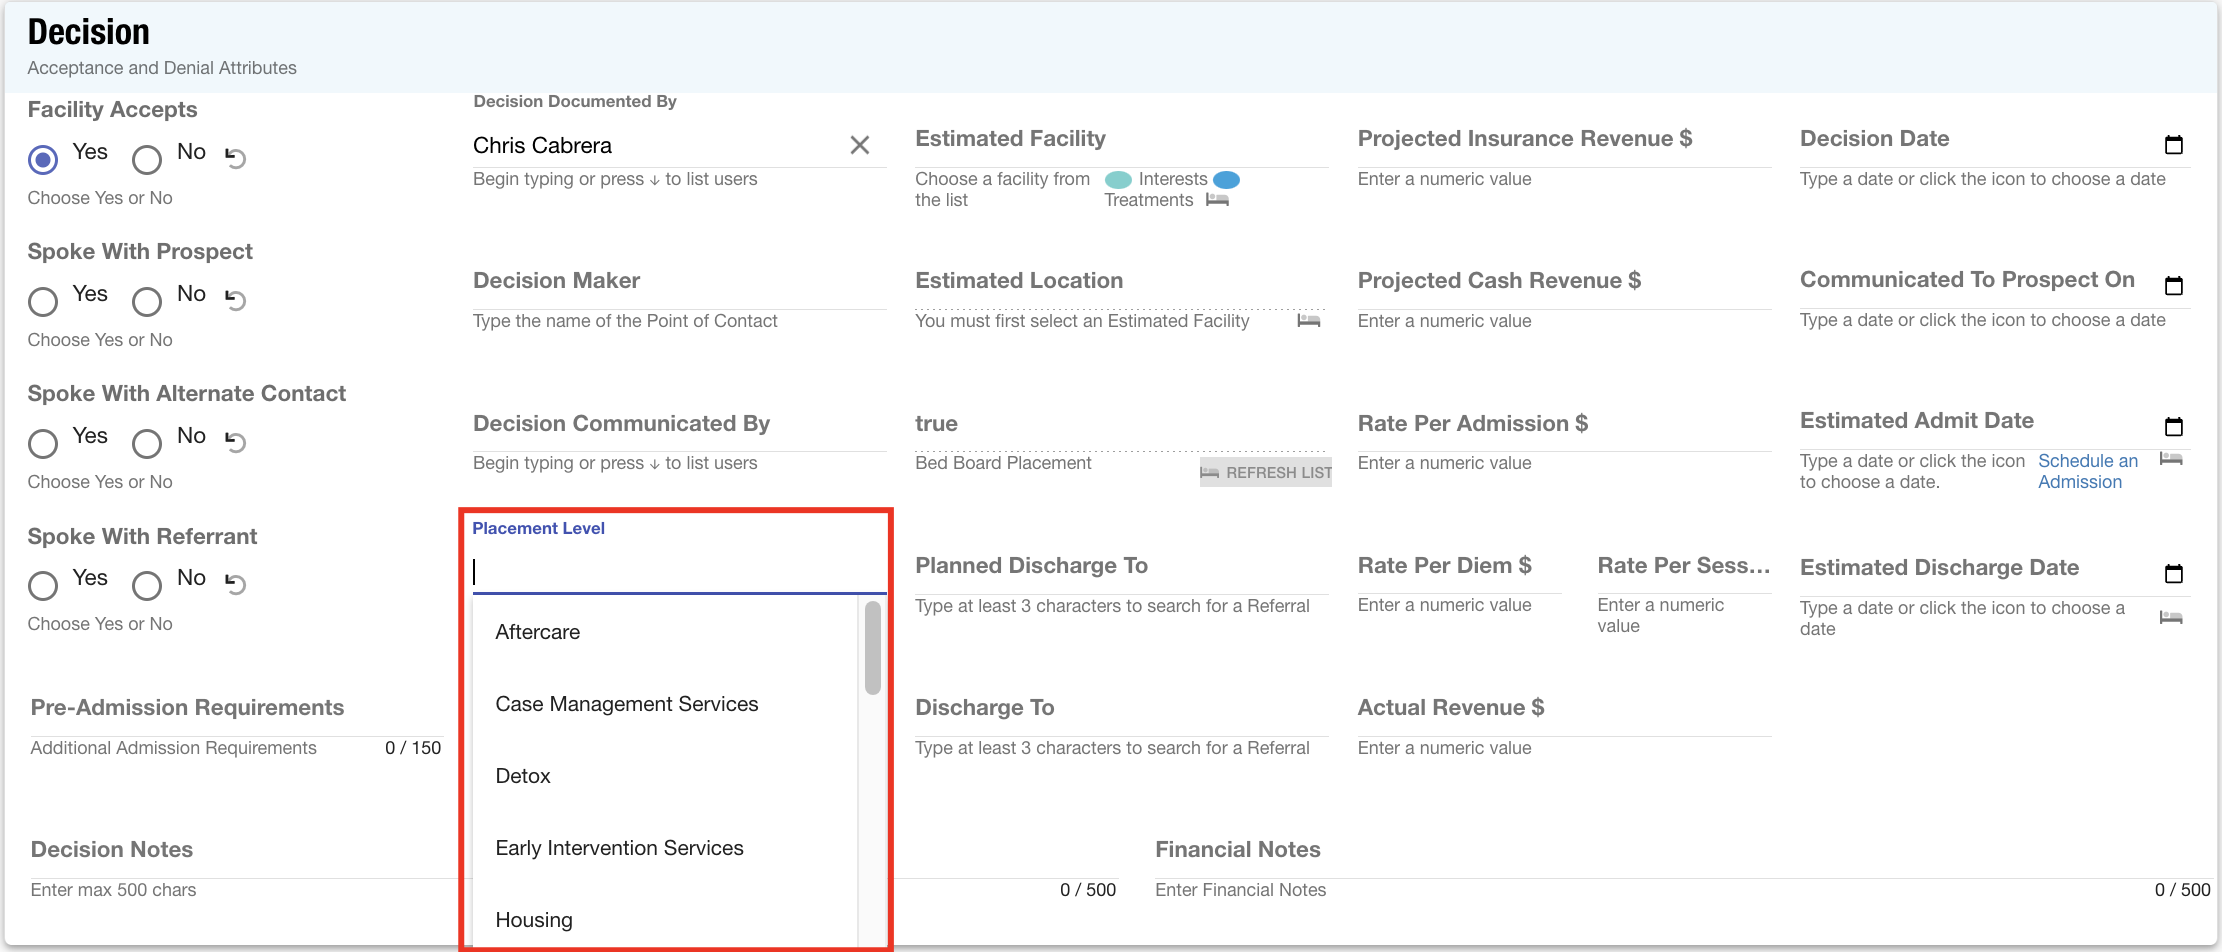
Task: Click the Refresh List button
Action: pos(1266,473)
